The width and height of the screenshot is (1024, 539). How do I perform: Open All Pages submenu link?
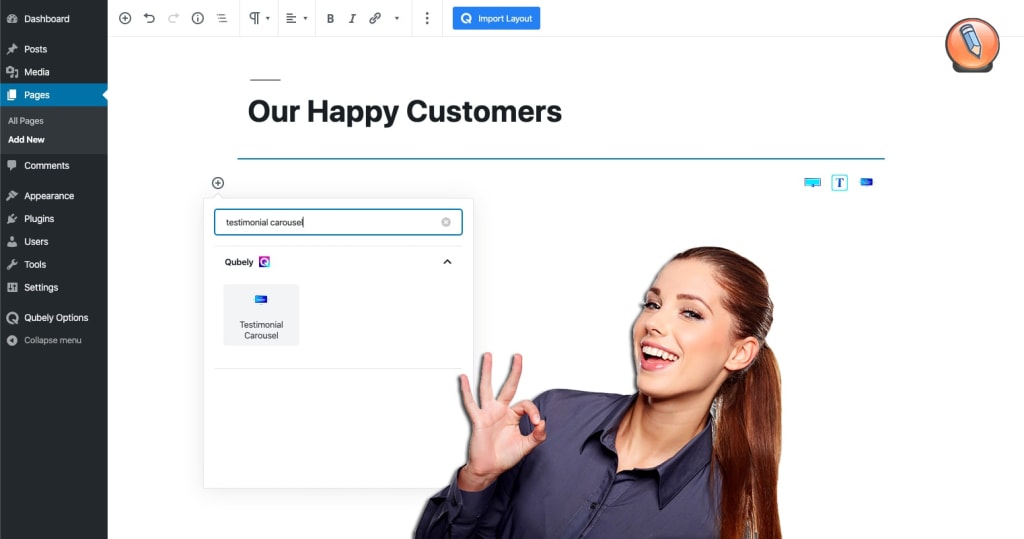[26, 121]
